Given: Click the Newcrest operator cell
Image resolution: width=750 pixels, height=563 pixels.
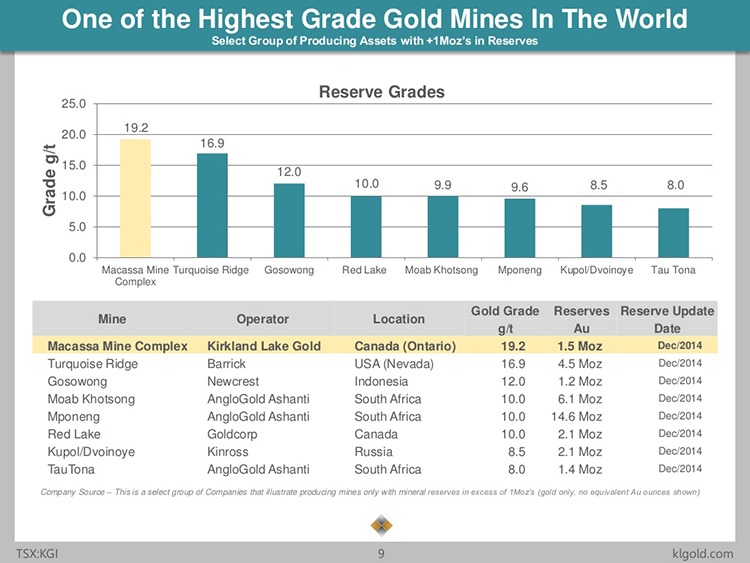Looking at the screenshot, I should tap(233, 382).
